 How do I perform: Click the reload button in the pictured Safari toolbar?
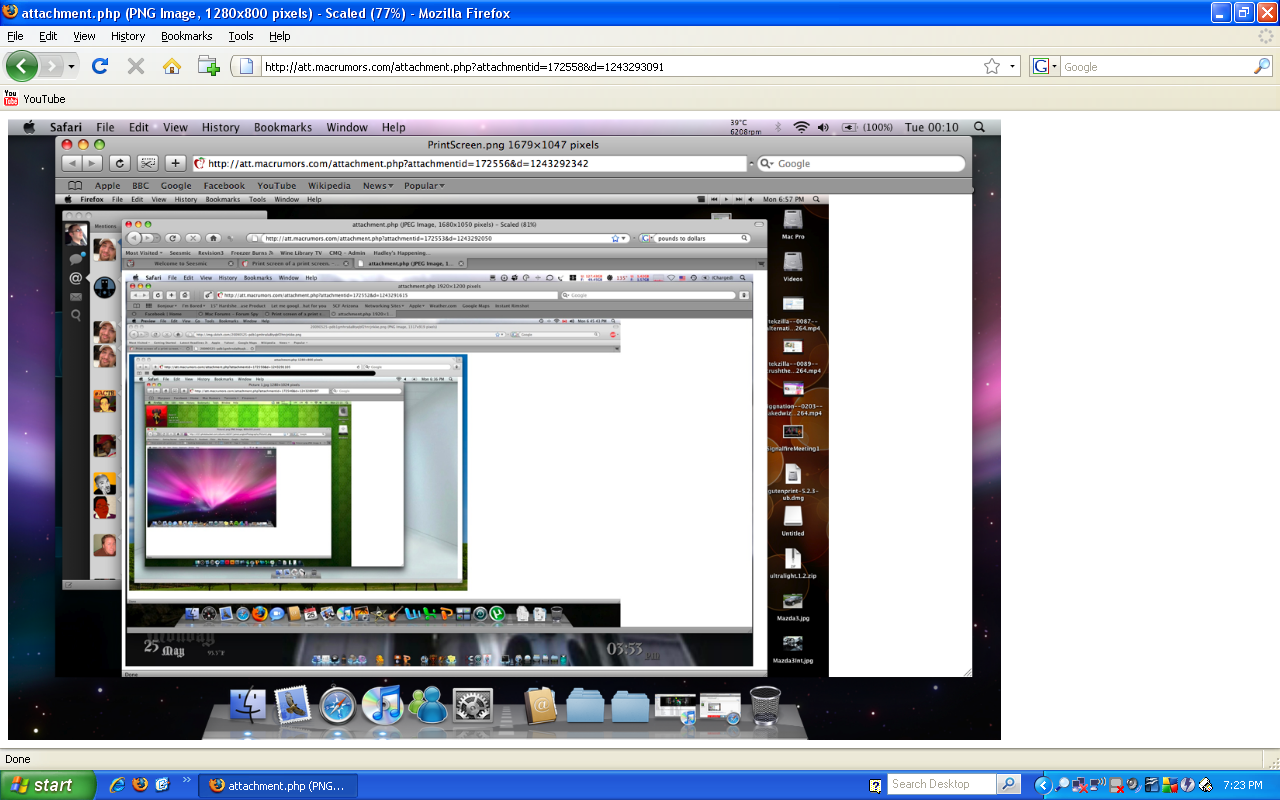coord(120,163)
